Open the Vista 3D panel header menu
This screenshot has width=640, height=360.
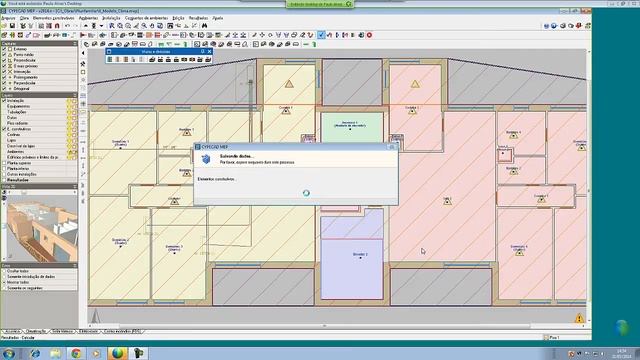75,186
